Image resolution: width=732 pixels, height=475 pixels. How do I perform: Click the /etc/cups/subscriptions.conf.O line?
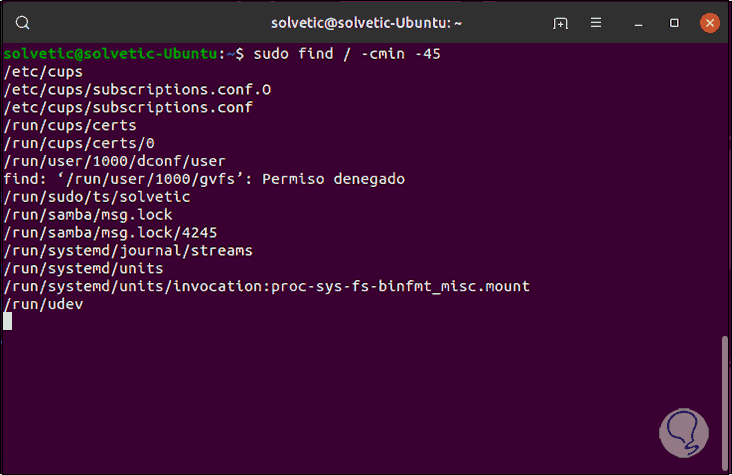pos(138,89)
